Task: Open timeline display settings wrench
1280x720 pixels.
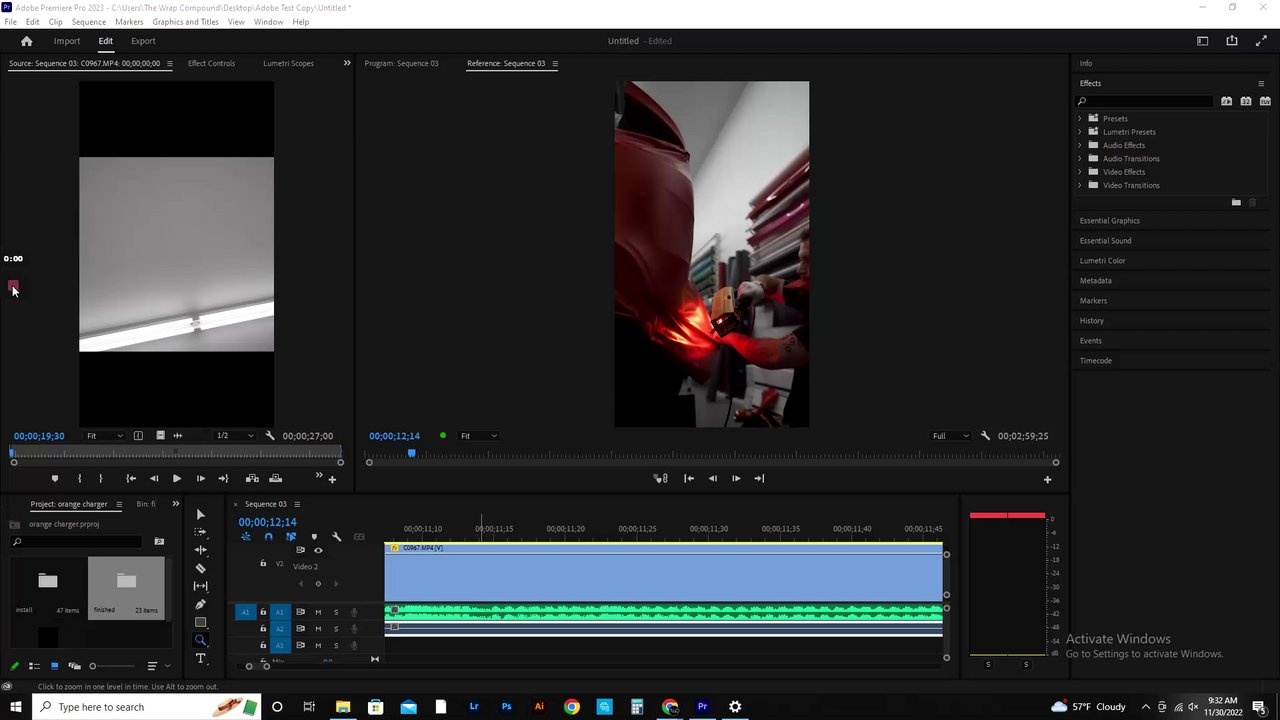Action: pos(336,537)
